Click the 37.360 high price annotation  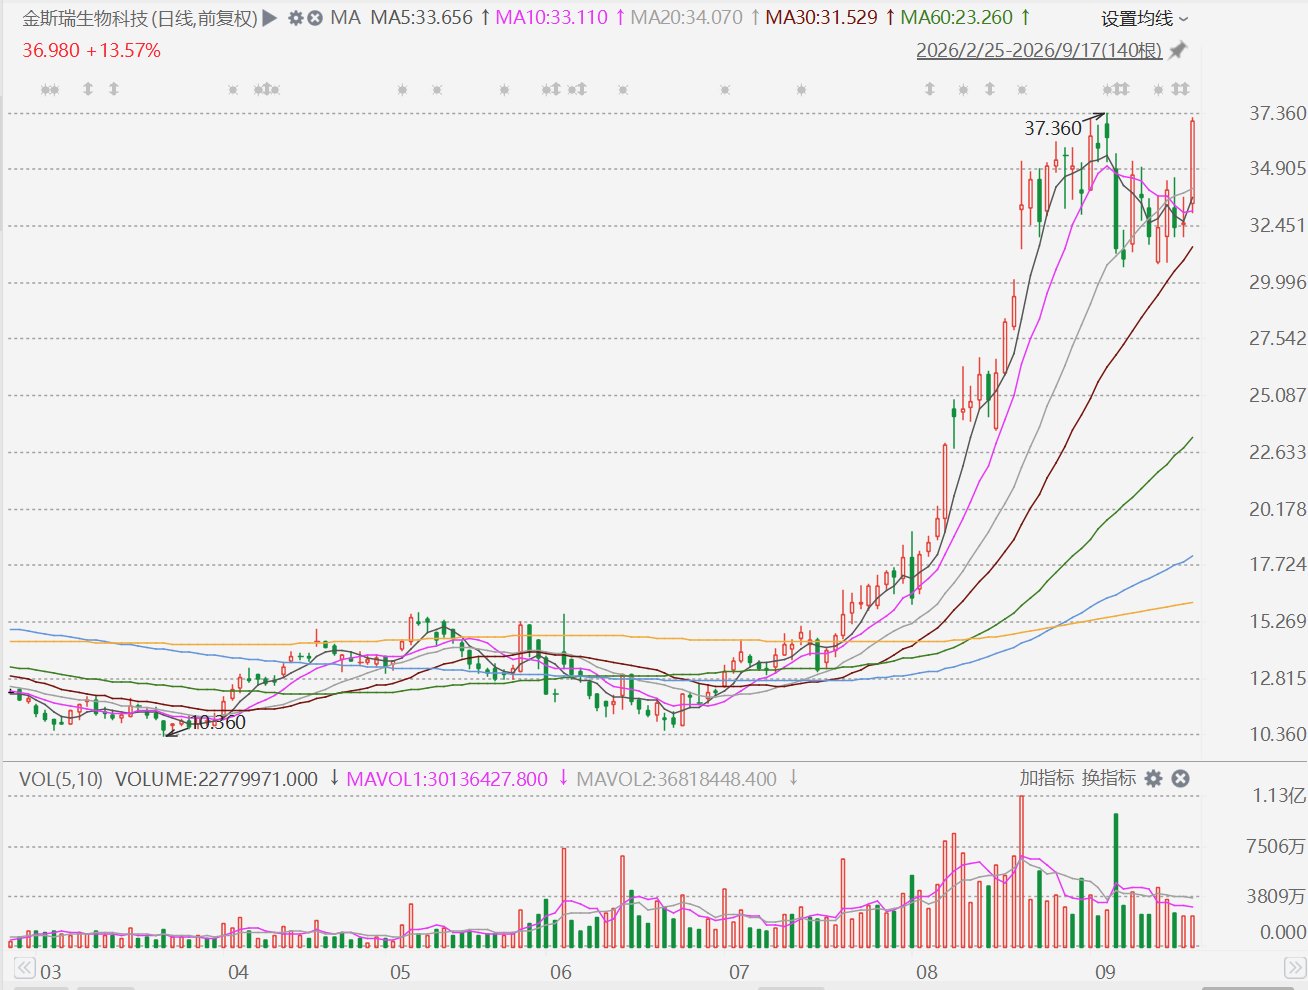pyautogui.click(x=1053, y=128)
